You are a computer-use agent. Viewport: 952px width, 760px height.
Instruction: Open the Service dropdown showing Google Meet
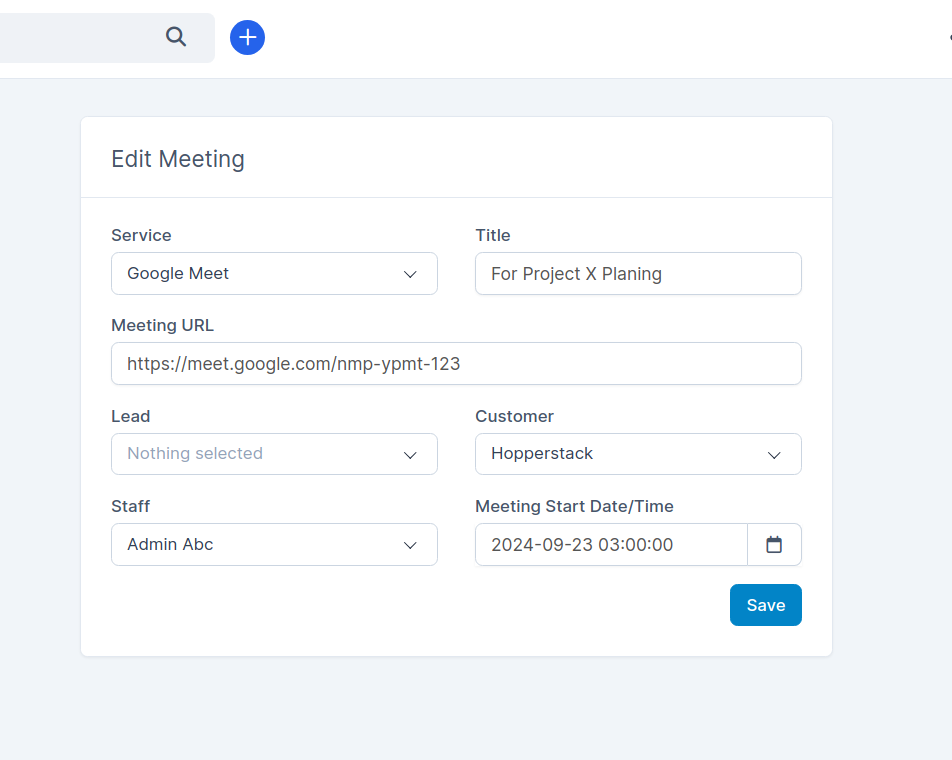click(274, 273)
